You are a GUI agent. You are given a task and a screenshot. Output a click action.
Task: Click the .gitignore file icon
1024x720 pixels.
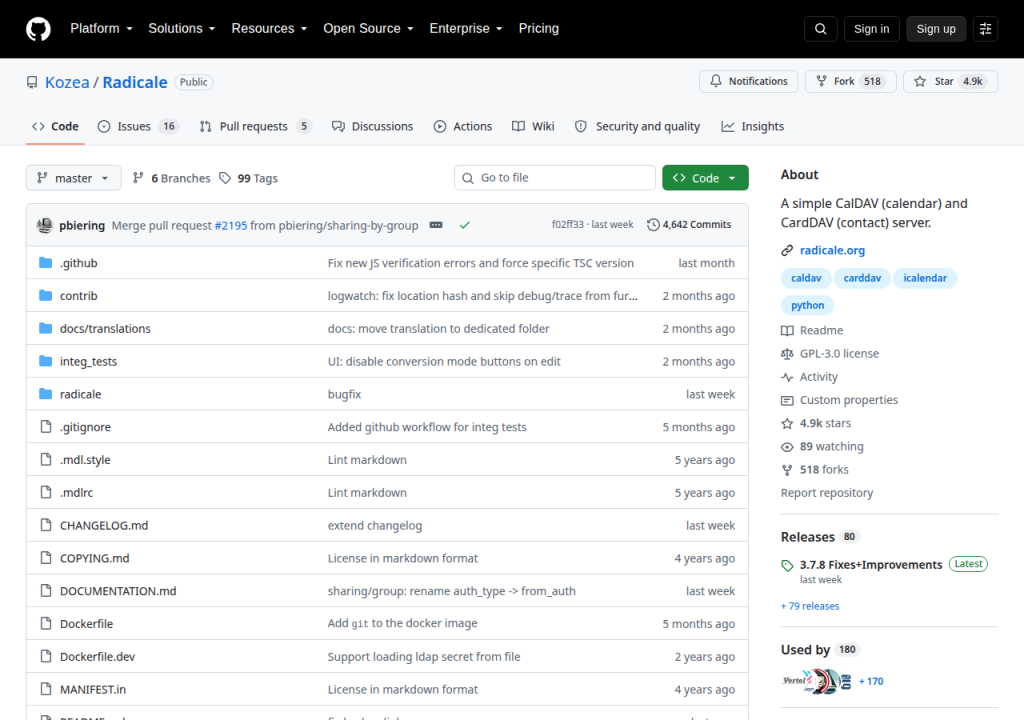tap(46, 427)
